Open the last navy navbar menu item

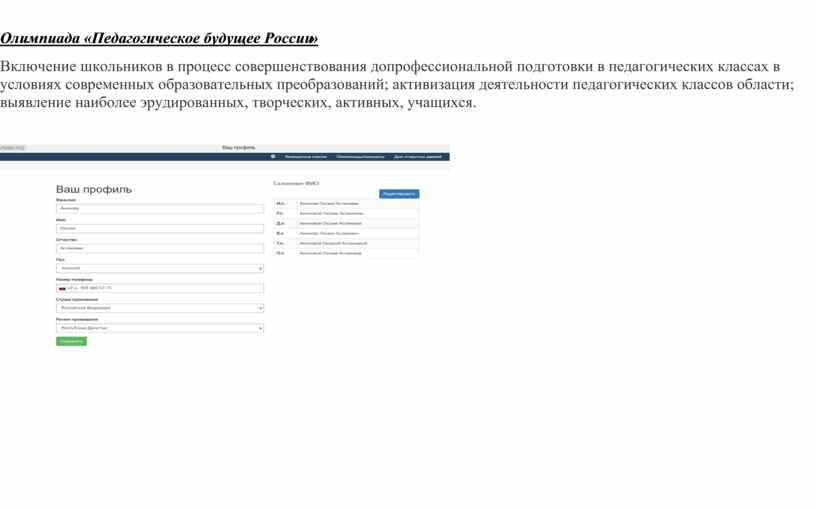(x=418, y=157)
